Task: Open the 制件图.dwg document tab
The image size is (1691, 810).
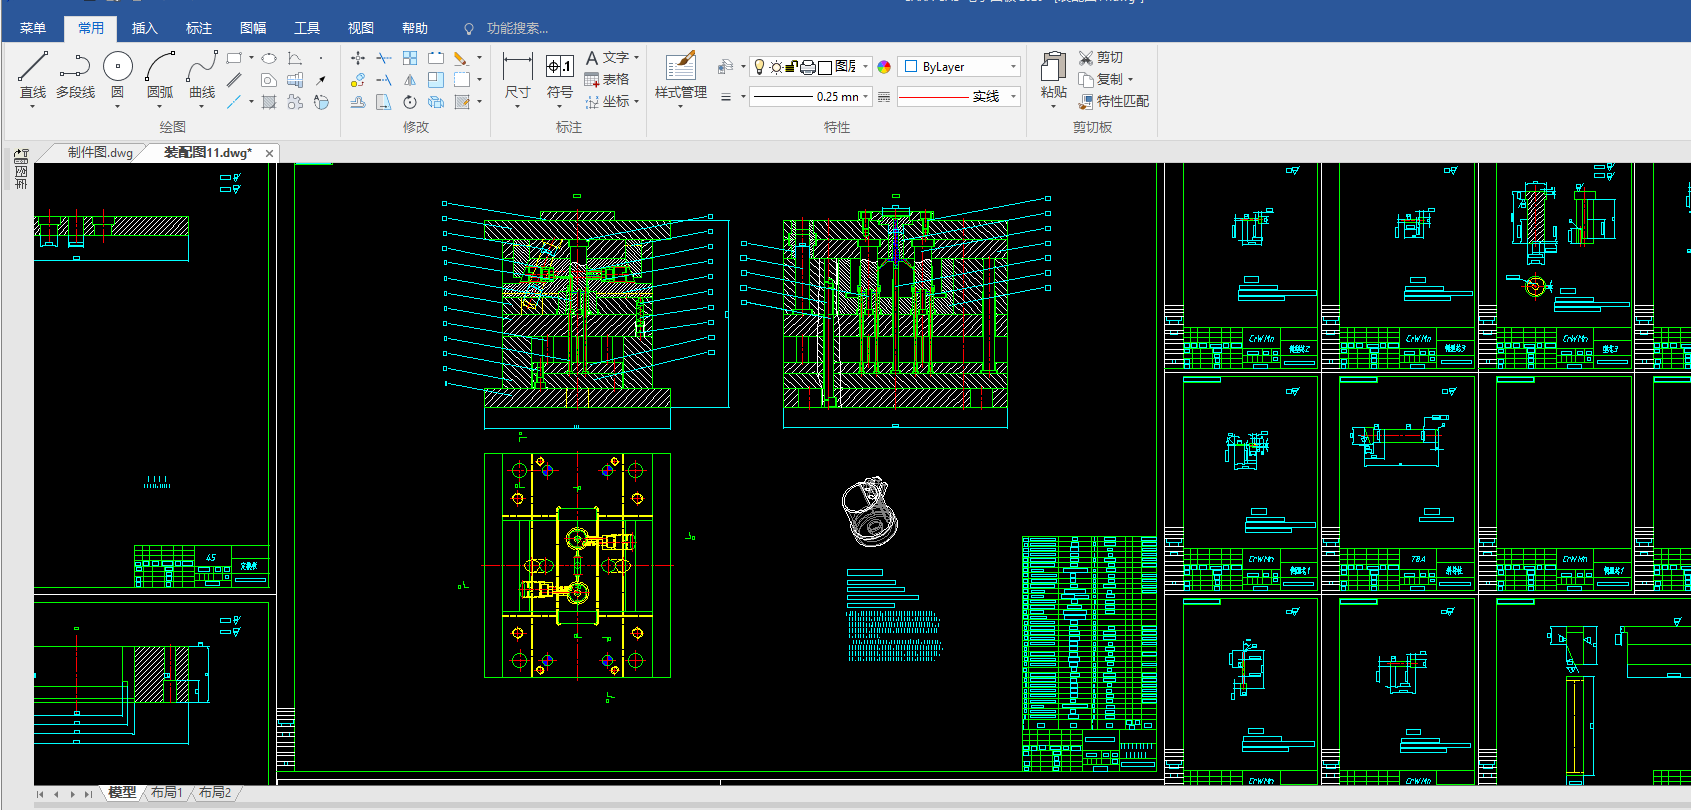Action: pyautogui.click(x=100, y=153)
